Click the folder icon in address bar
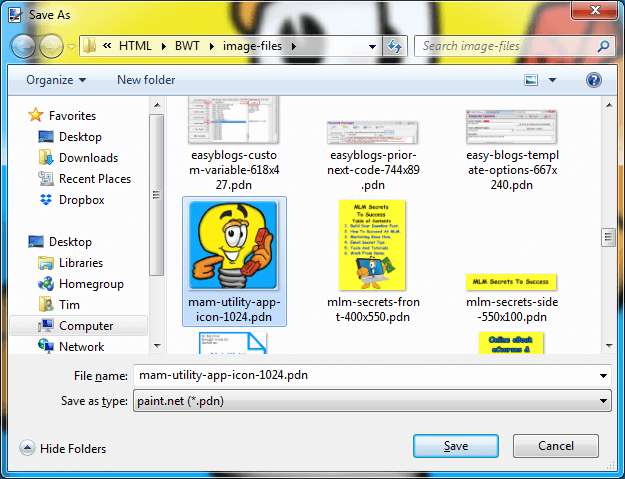This screenshot has height=479, width=625. [x=89, y=46]
